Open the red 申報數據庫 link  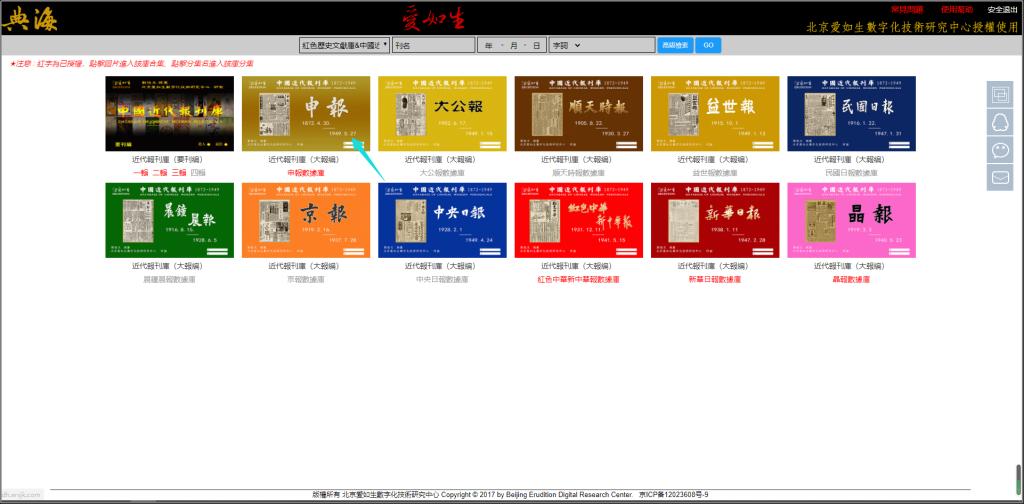[306, 173]
